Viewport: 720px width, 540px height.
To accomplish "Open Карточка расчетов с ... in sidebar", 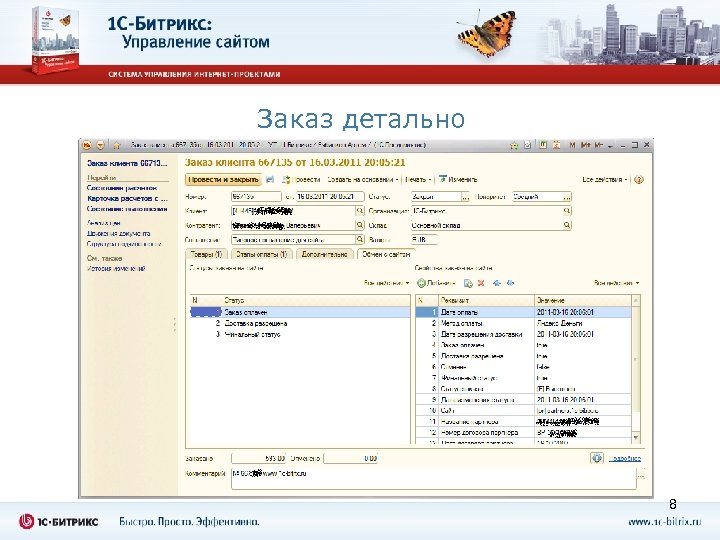I will pyautogui.click(x=128, y=198).
